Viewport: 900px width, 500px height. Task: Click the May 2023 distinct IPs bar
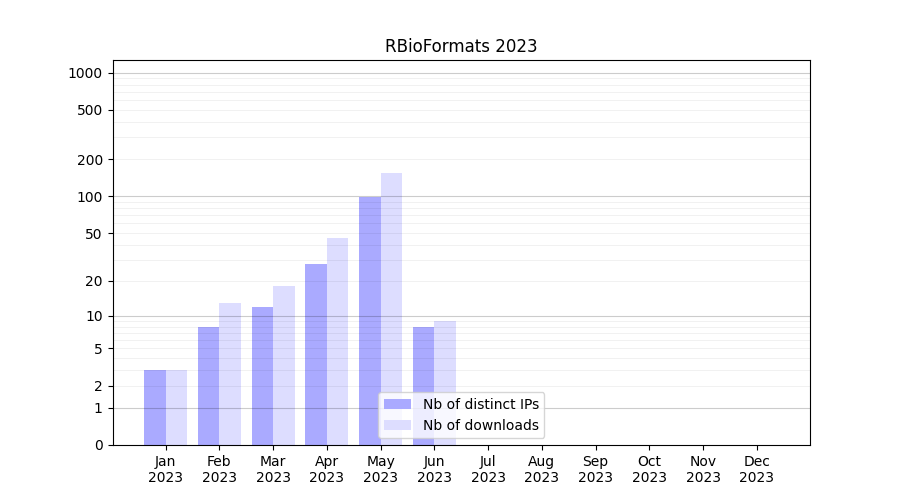[370, 320]
